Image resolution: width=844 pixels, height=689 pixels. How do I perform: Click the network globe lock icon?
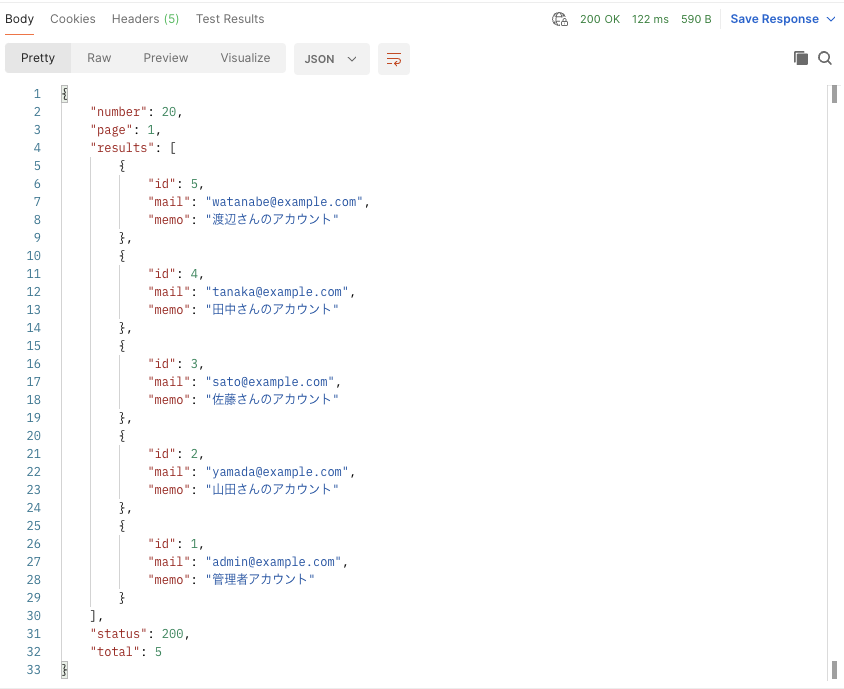coord(560,19)
